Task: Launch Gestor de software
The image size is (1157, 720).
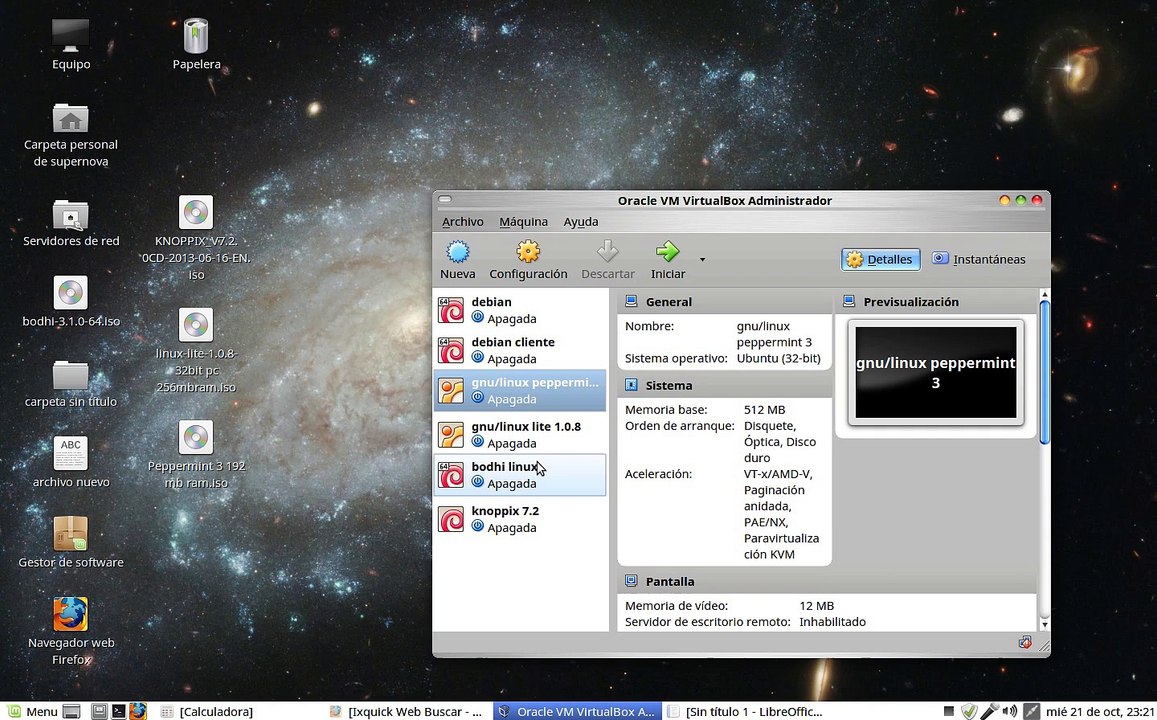Action: click(71, 542)
